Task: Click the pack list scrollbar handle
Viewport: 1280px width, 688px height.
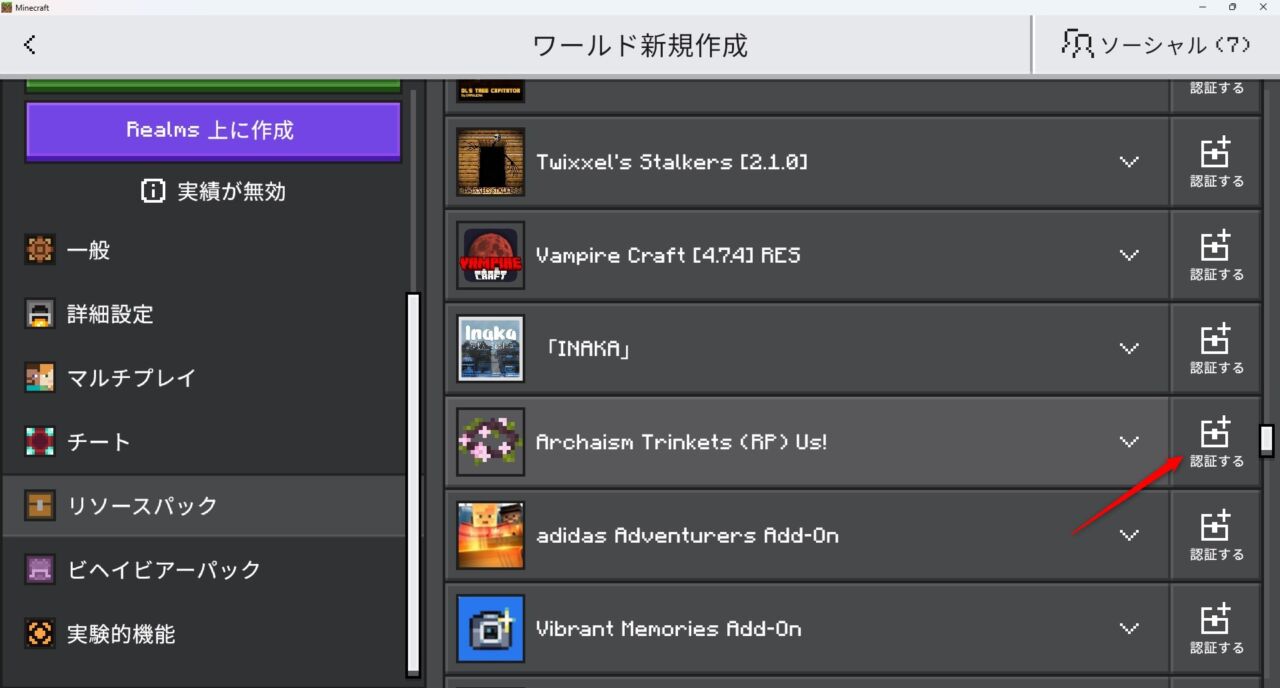Action: coord(1267,440)
